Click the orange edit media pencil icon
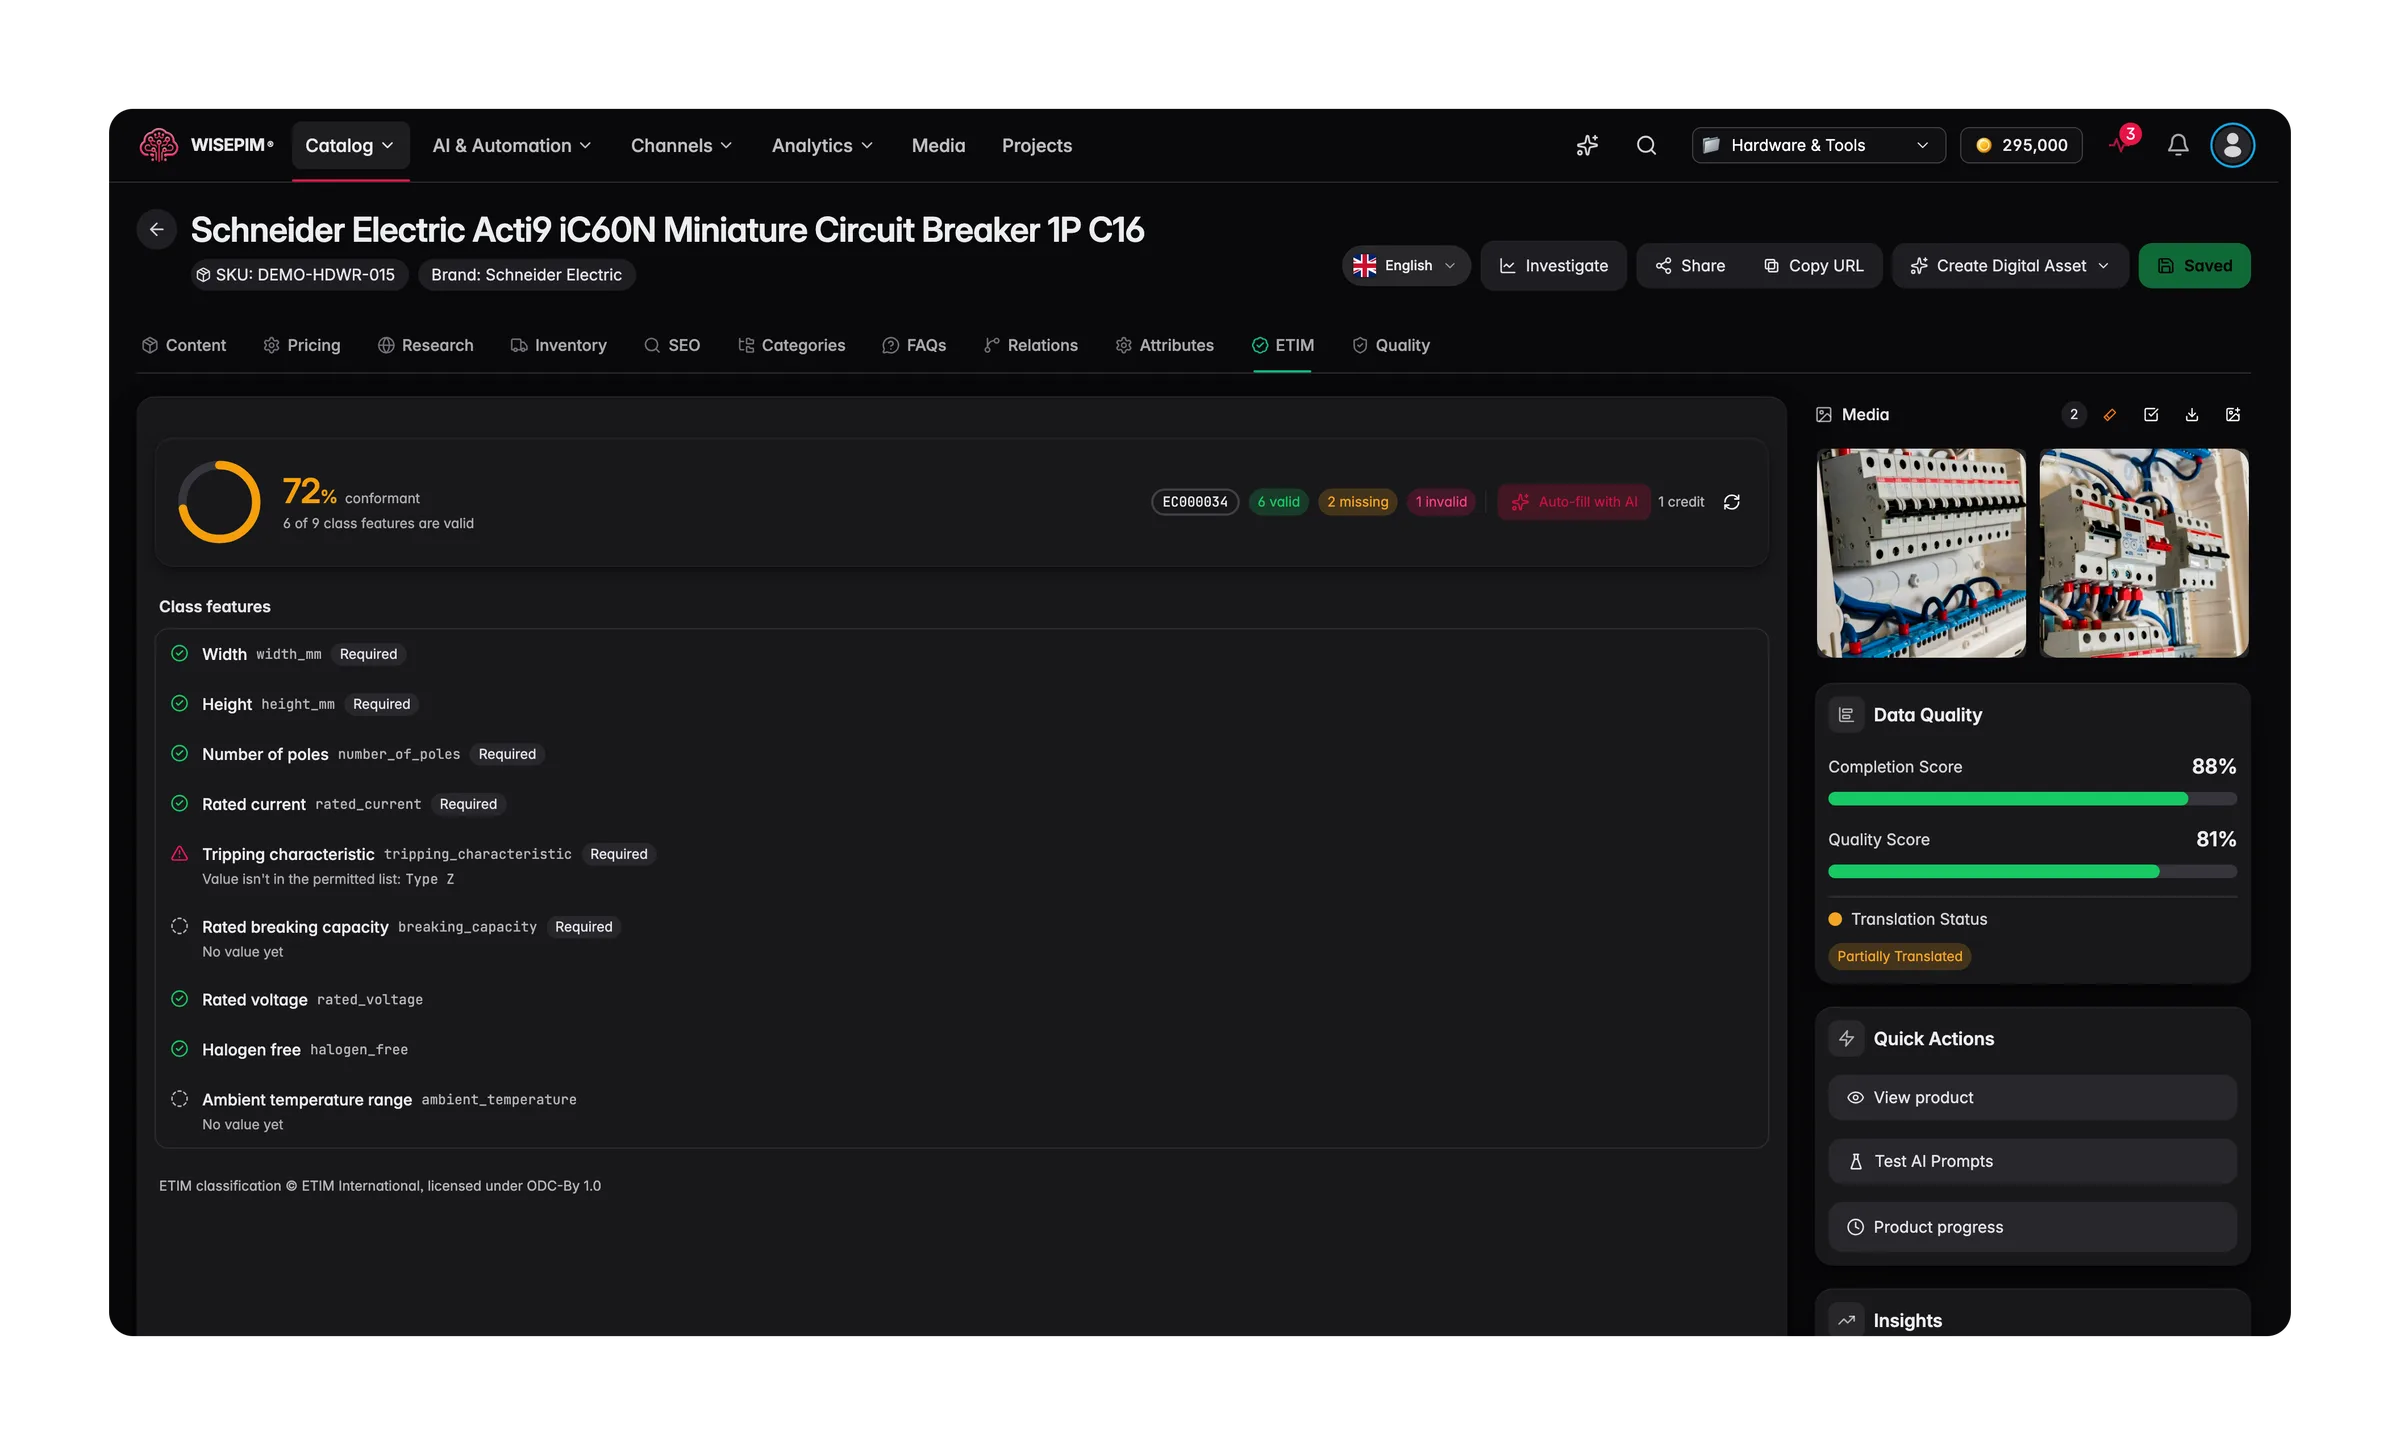This screenshot has width=2400, height=1445. click(x=2110, y=414)
